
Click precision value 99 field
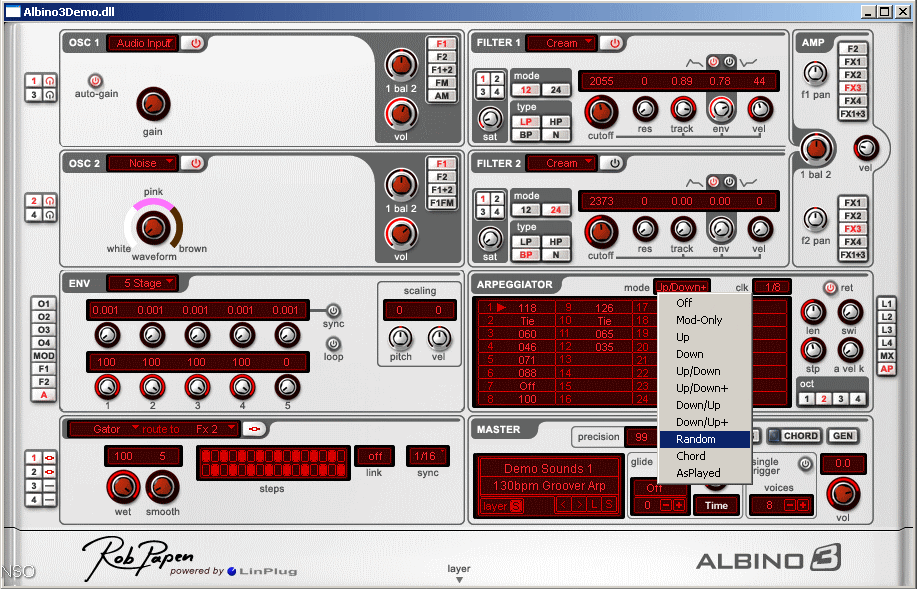click(641, 437)
